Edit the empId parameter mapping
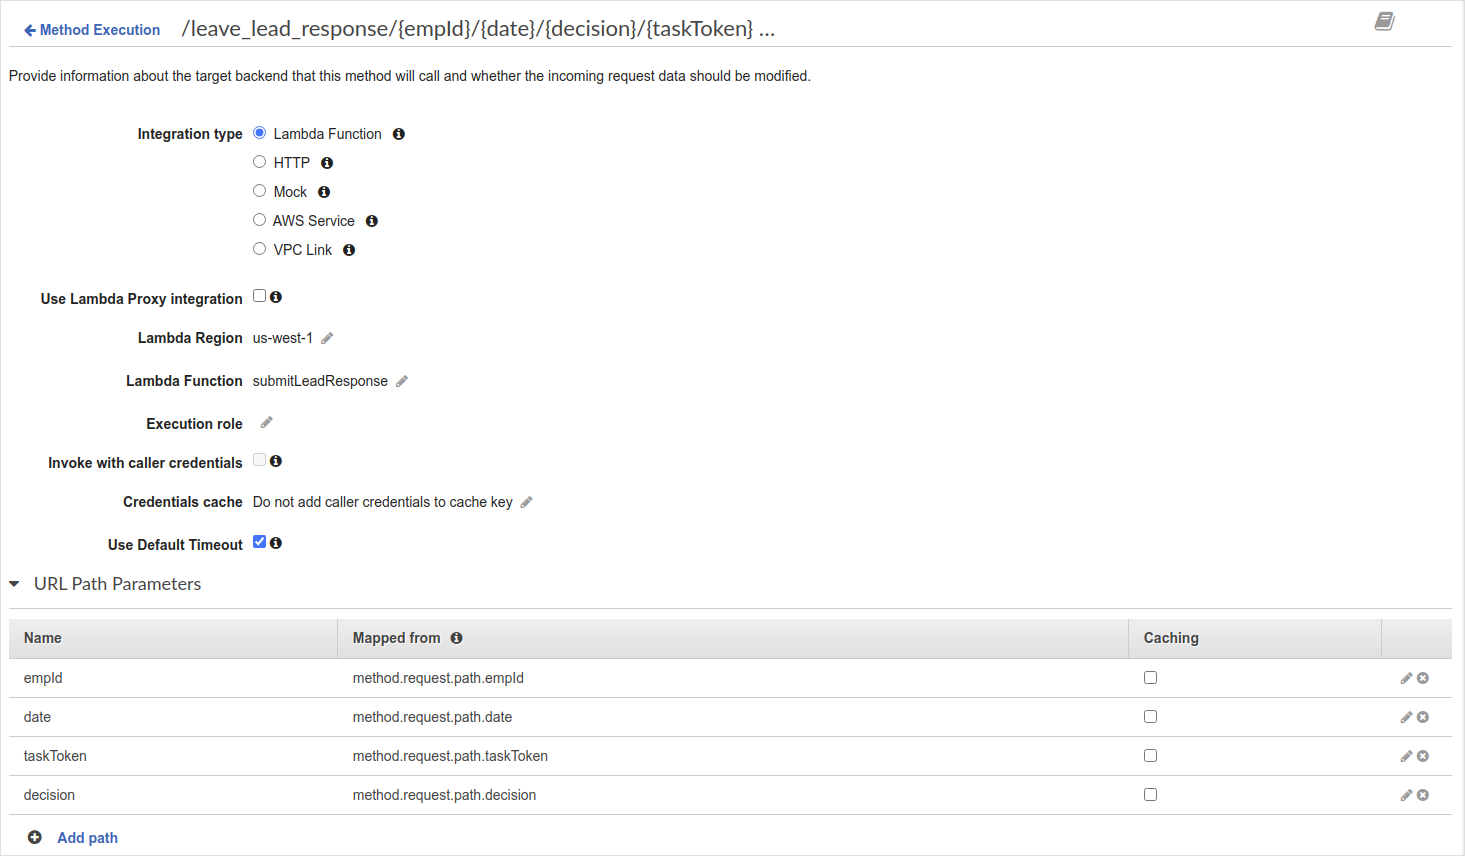 pos(1406,677)
